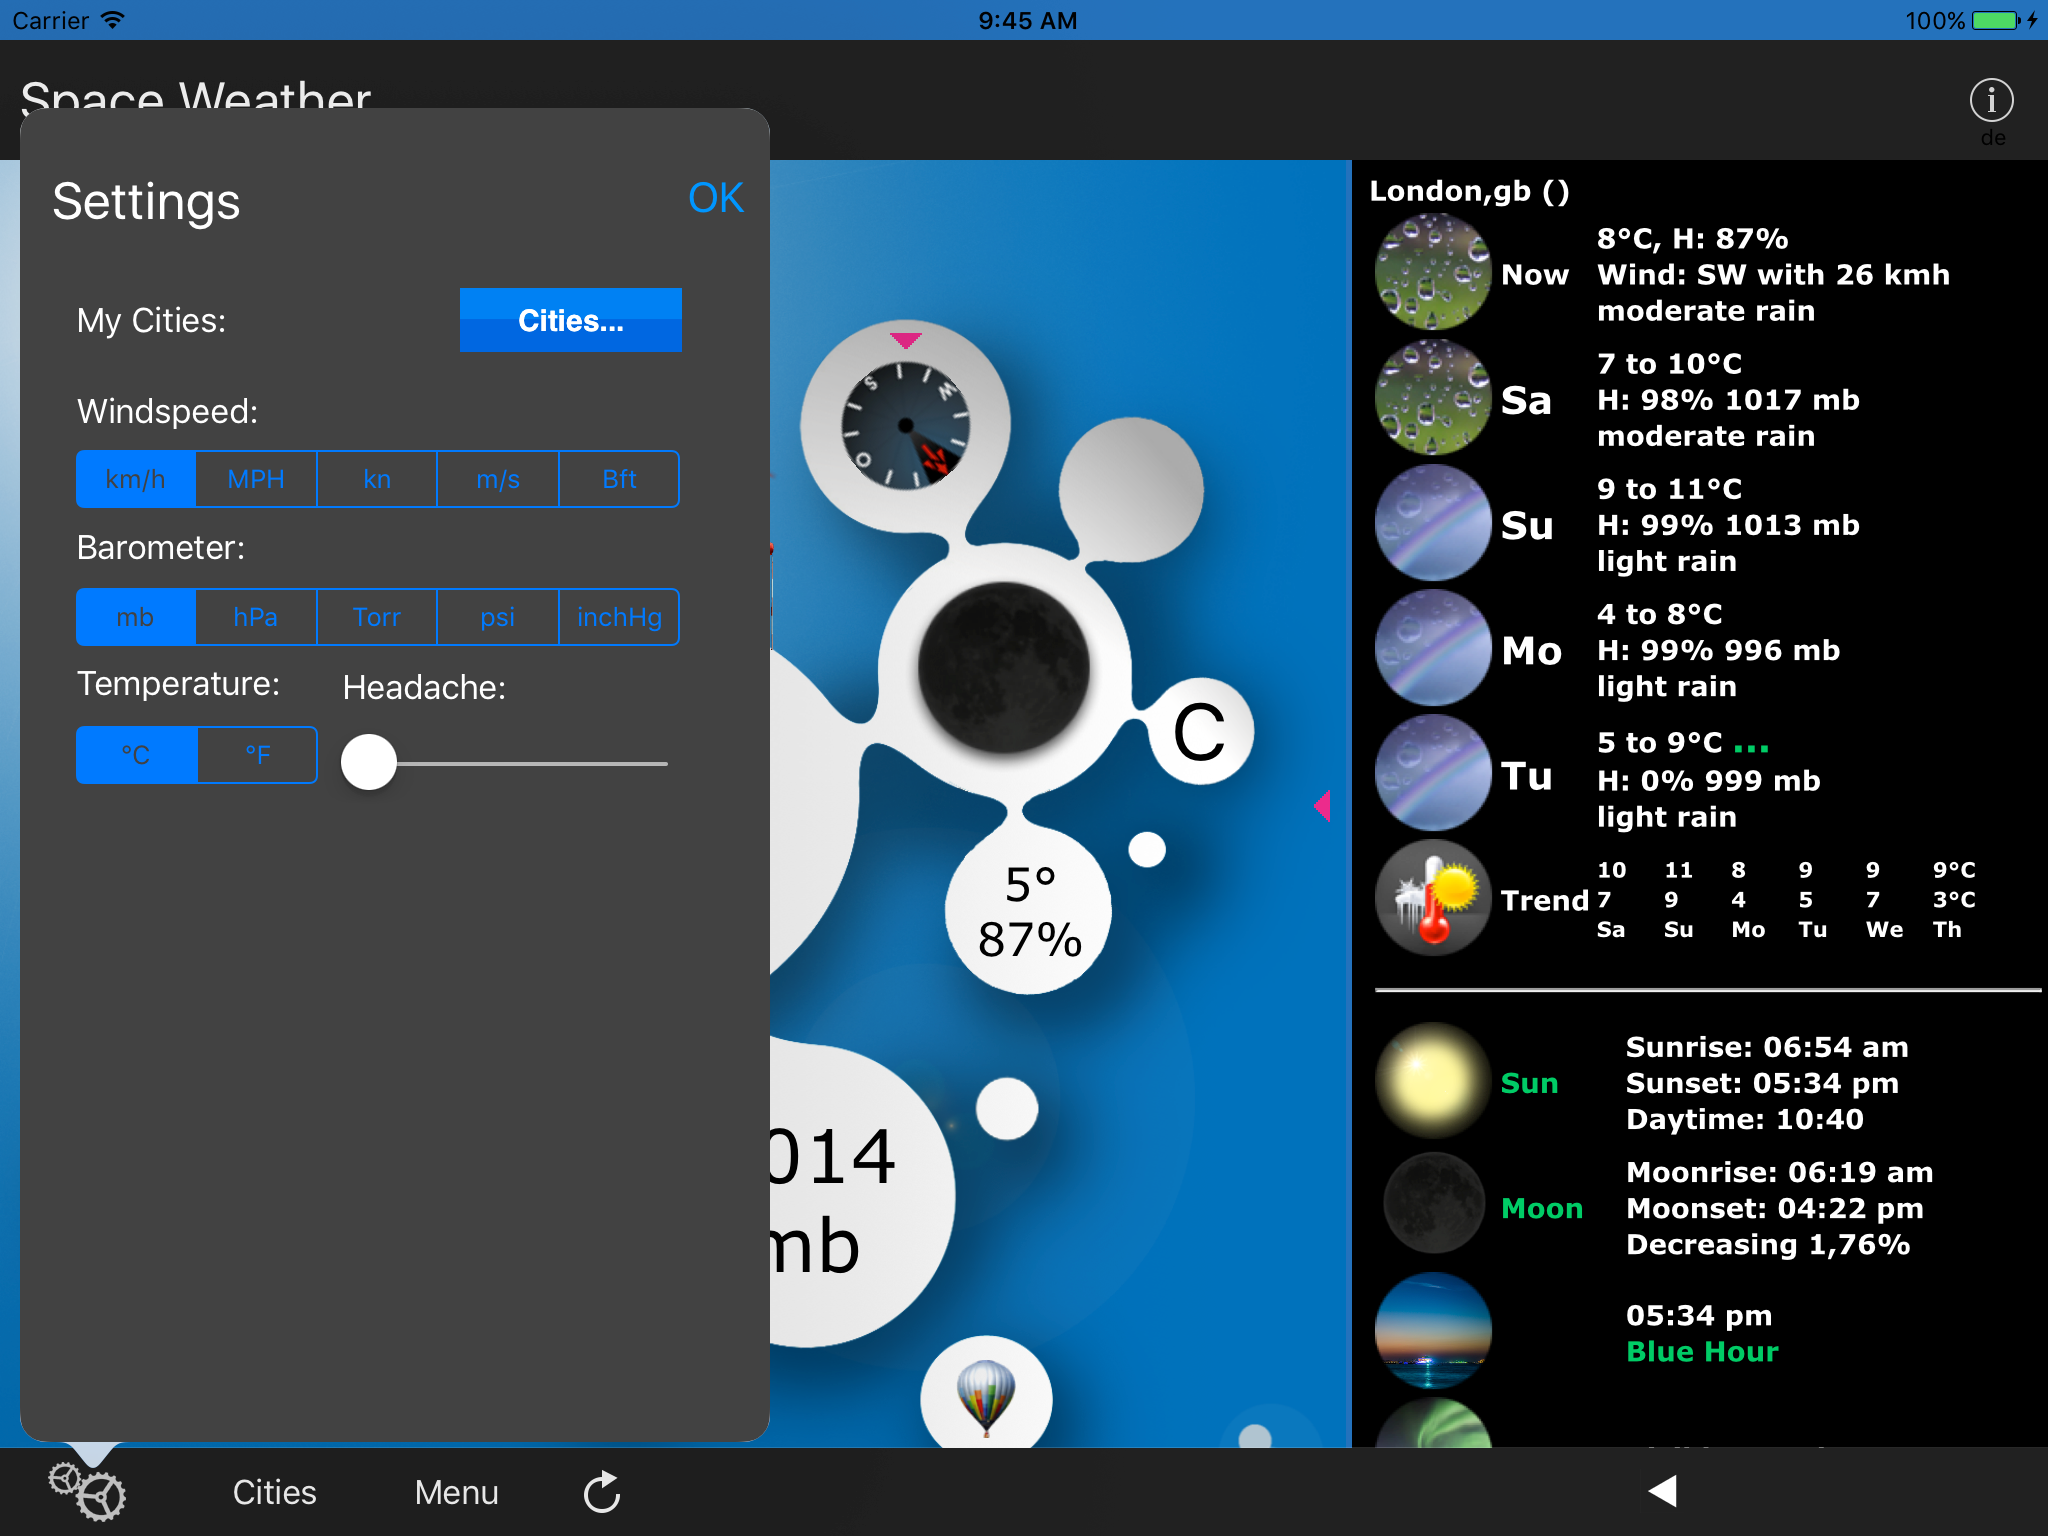Screen dimensions: 2048x1536
Task: Open Menu in bottom toolbar
Action: pos(456,1492)
